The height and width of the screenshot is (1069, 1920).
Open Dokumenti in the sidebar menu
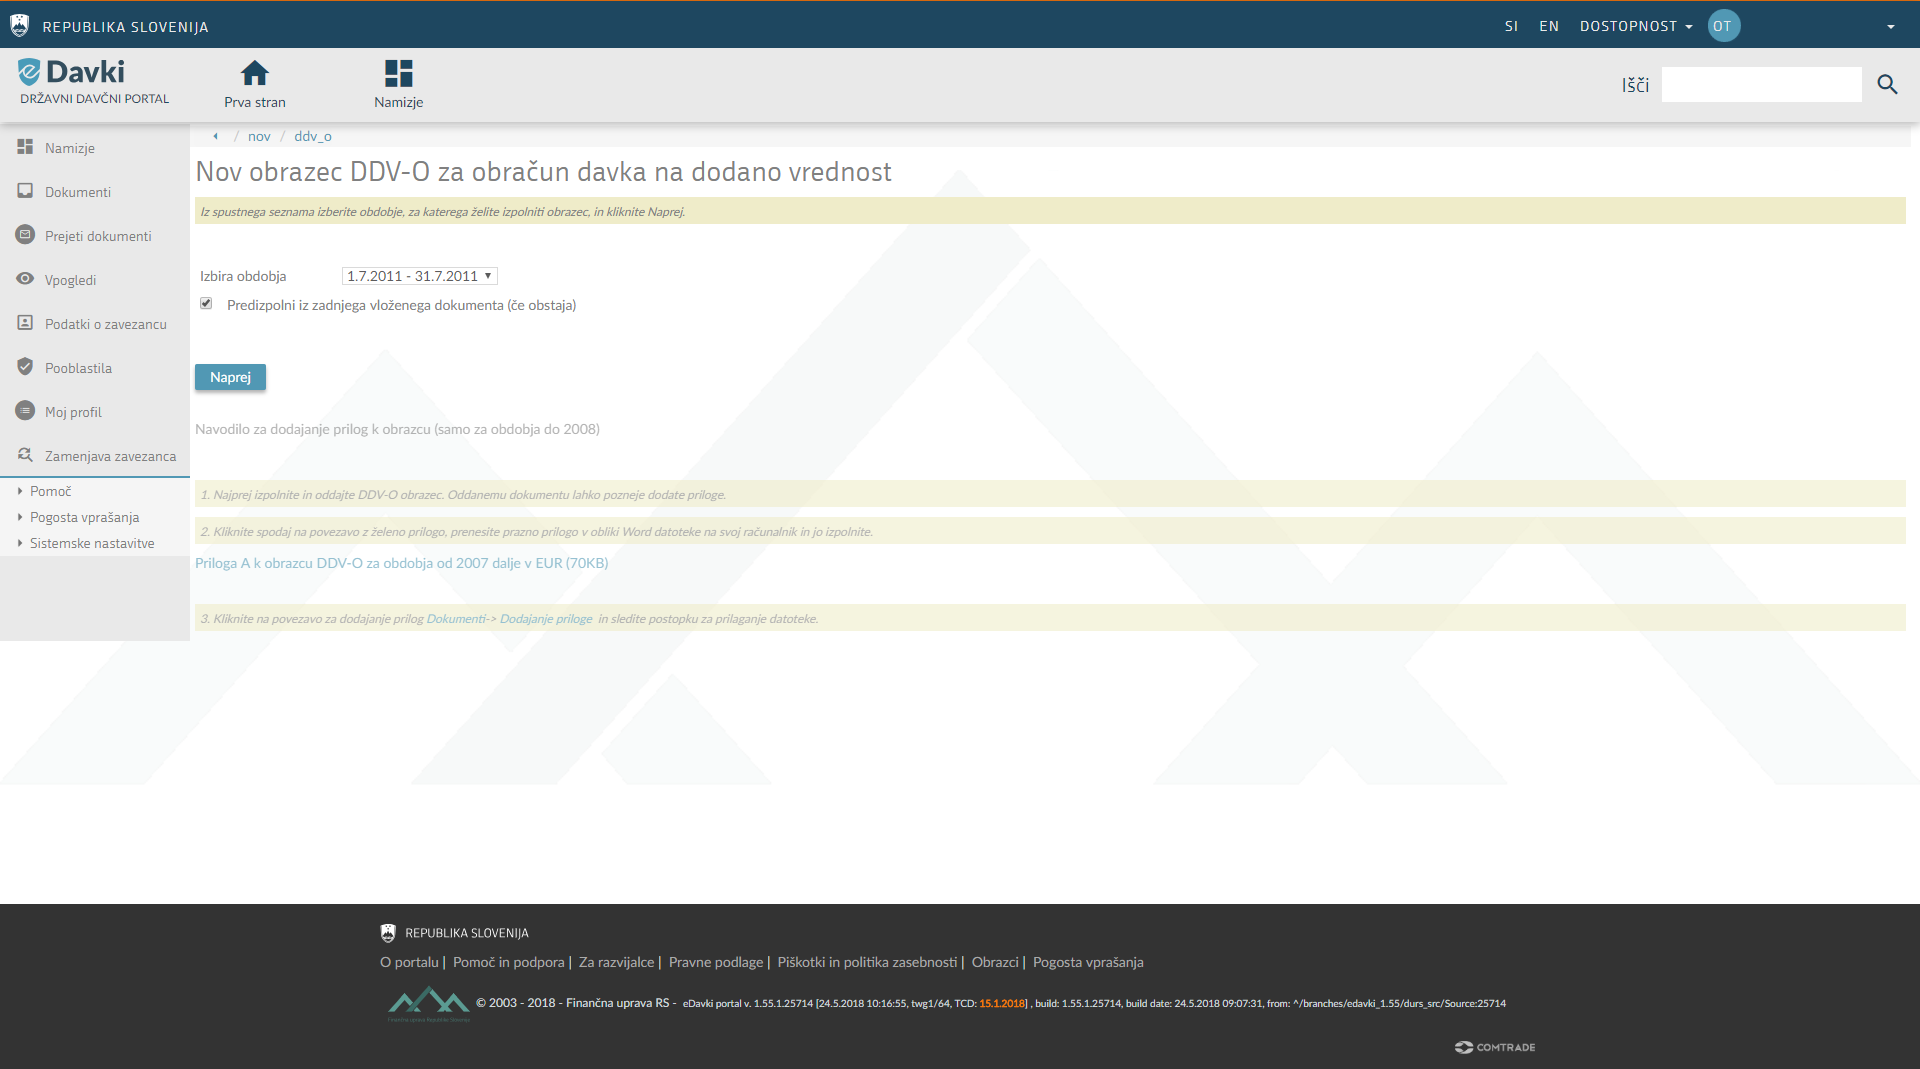pyautogui.click(x=77, y=192)
